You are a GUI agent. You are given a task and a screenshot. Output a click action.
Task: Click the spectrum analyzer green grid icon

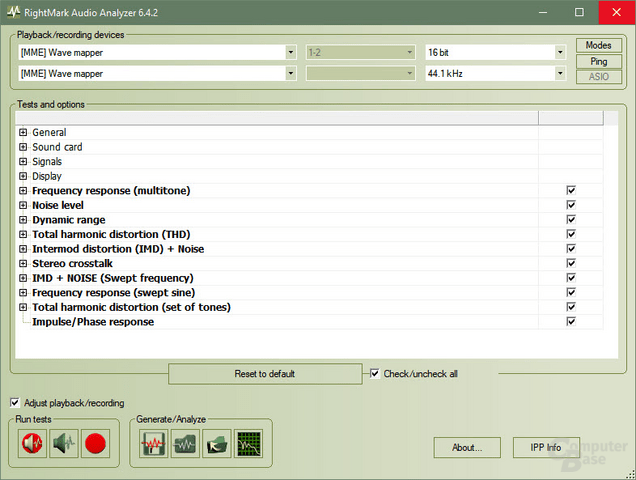tap(248, 443)
